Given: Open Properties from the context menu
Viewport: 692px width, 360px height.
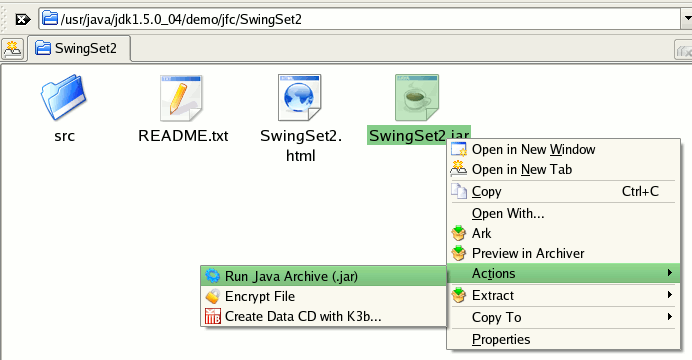Looking at the screenshot, I should 564,339.
